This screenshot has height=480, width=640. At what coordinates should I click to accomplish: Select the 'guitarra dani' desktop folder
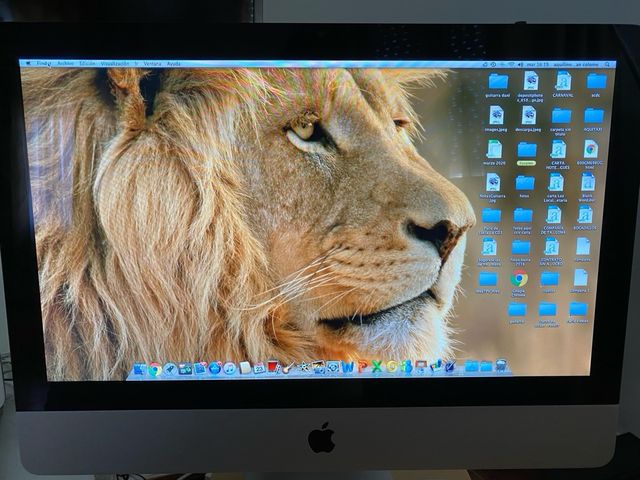[x=498, y=85]
